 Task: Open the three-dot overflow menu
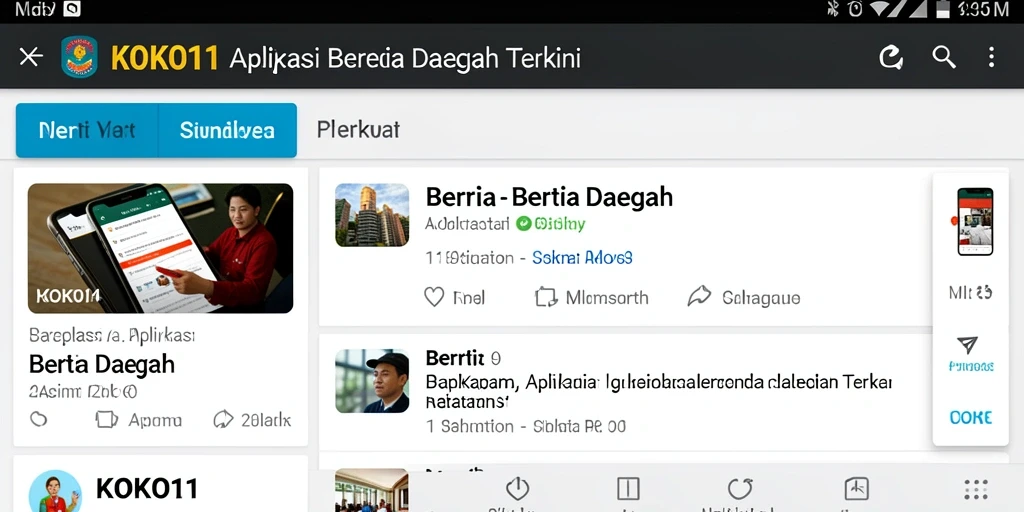click(991, 57)
